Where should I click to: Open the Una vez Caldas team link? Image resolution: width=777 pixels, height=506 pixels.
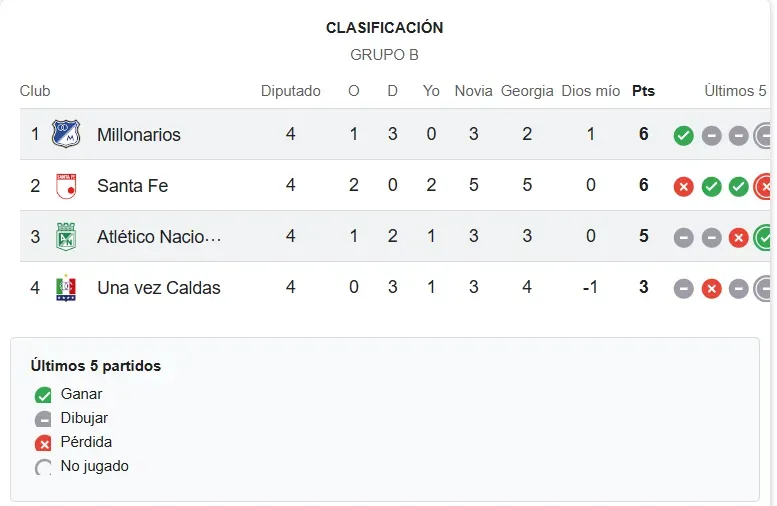(x=159, y=288)
